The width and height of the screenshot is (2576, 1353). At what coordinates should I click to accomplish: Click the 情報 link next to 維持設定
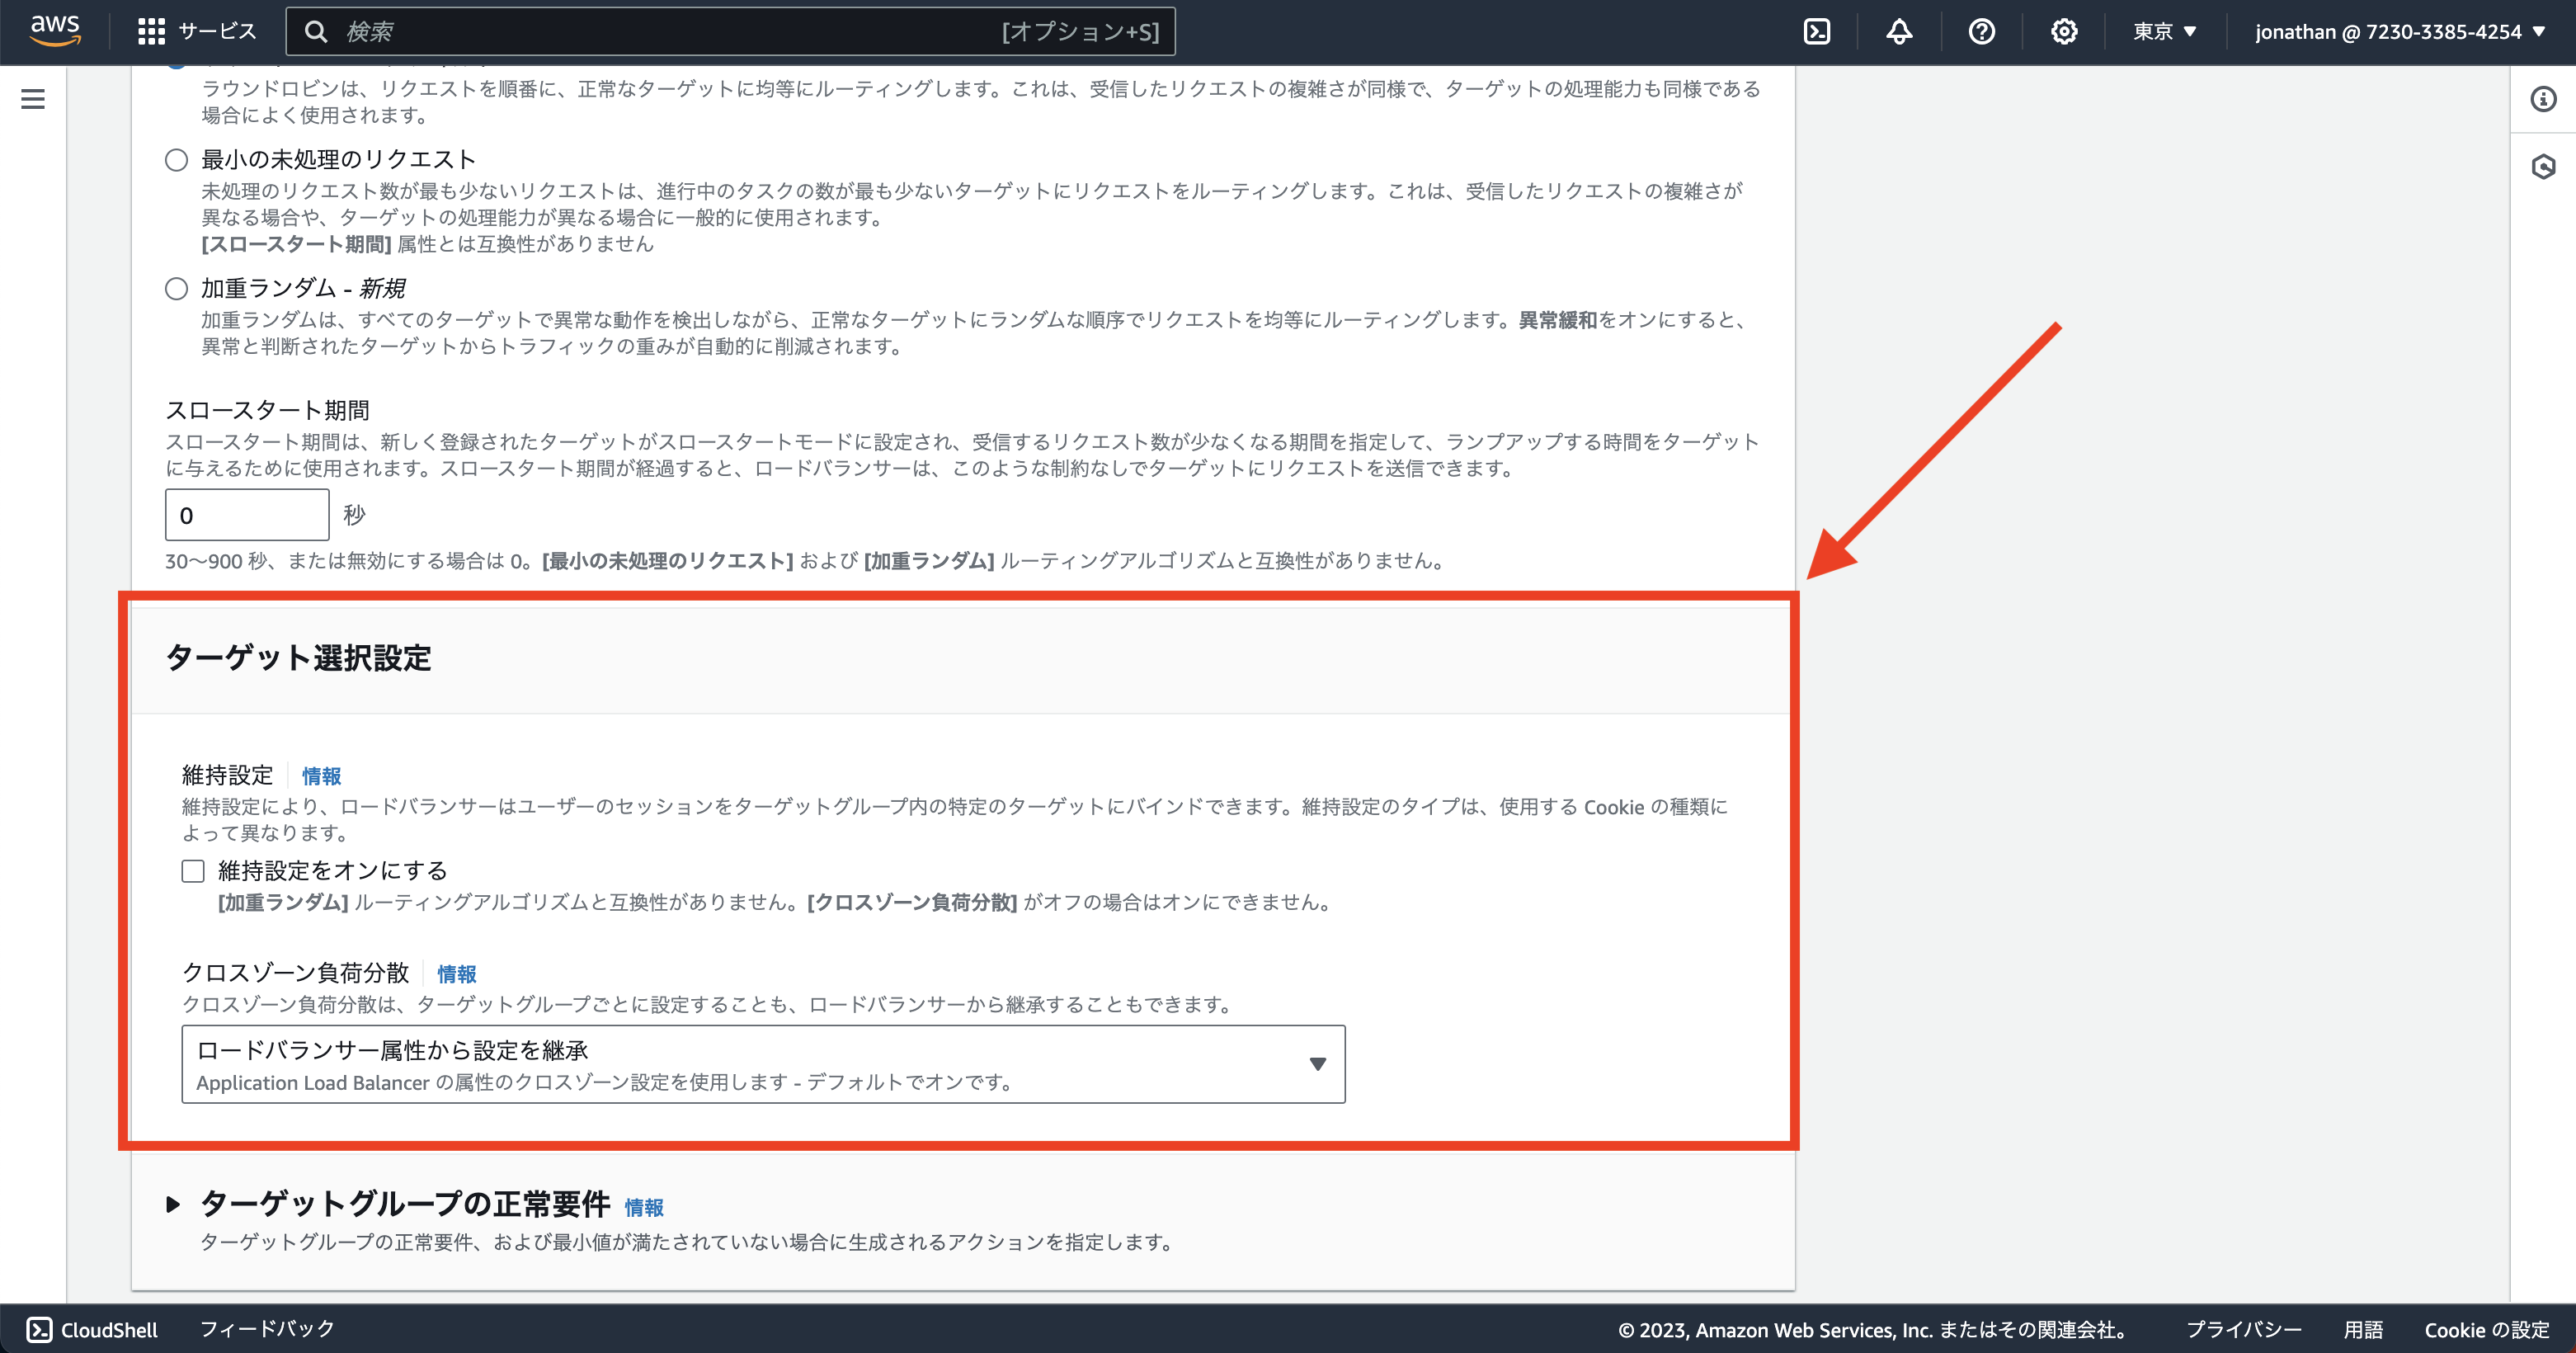pos(320,776)
